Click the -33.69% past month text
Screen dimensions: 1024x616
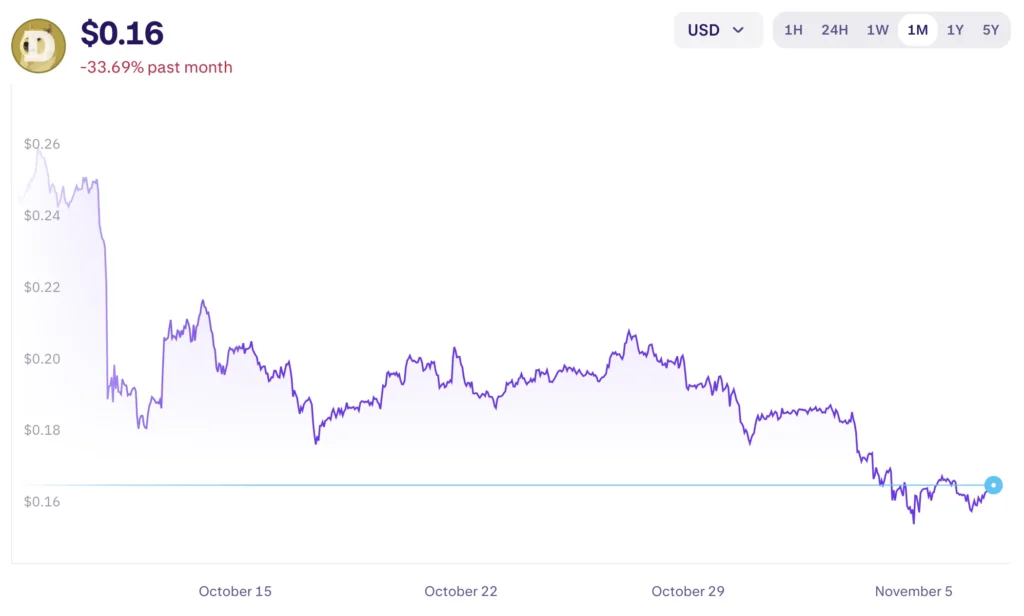tap(156, 67)
